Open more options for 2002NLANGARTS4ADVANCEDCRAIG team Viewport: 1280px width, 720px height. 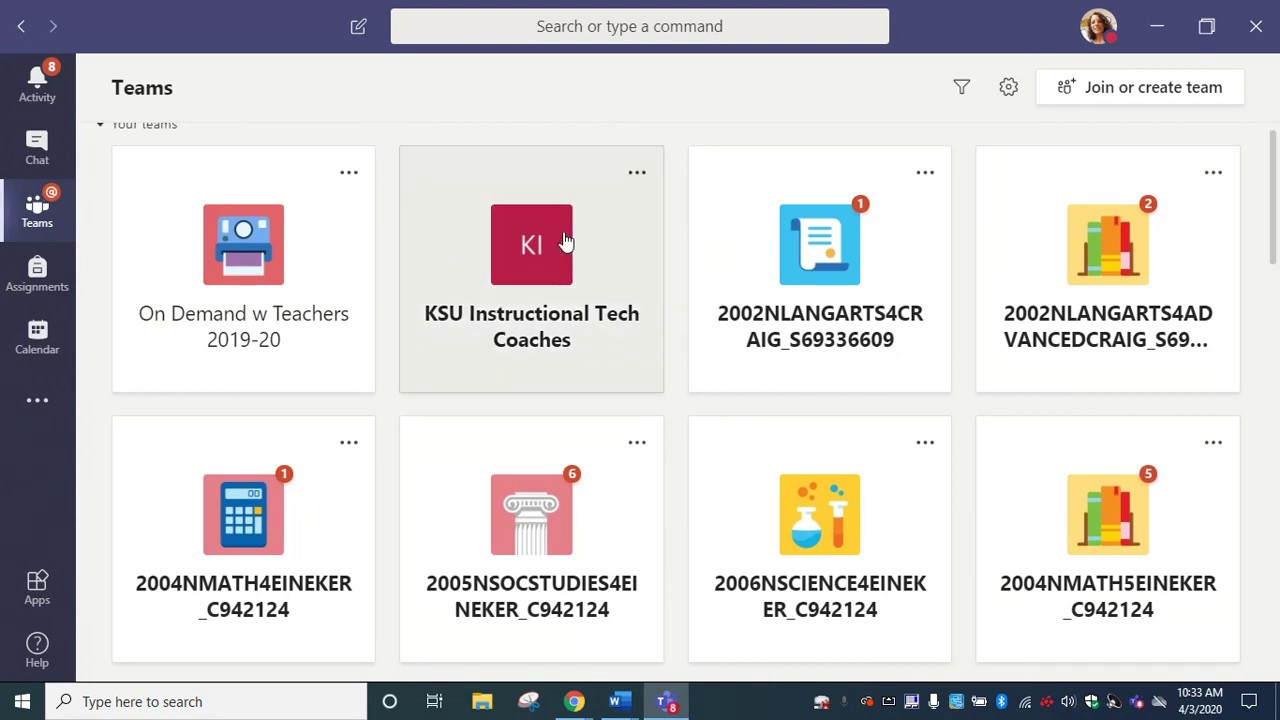coord(1213,172)
